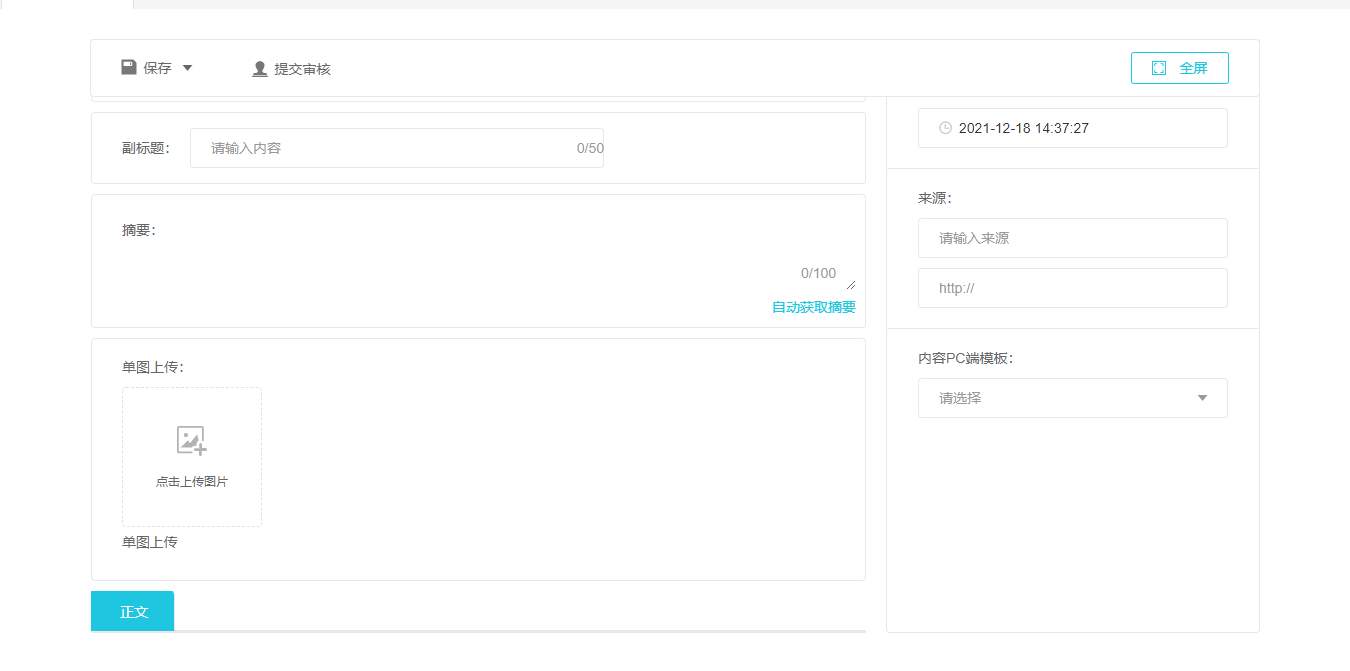Image resolution: width=1350 pixels, height=671 pixels.
Task: Click the image upload plus icon
Action: pyautogui.click(x=192, y=440)
